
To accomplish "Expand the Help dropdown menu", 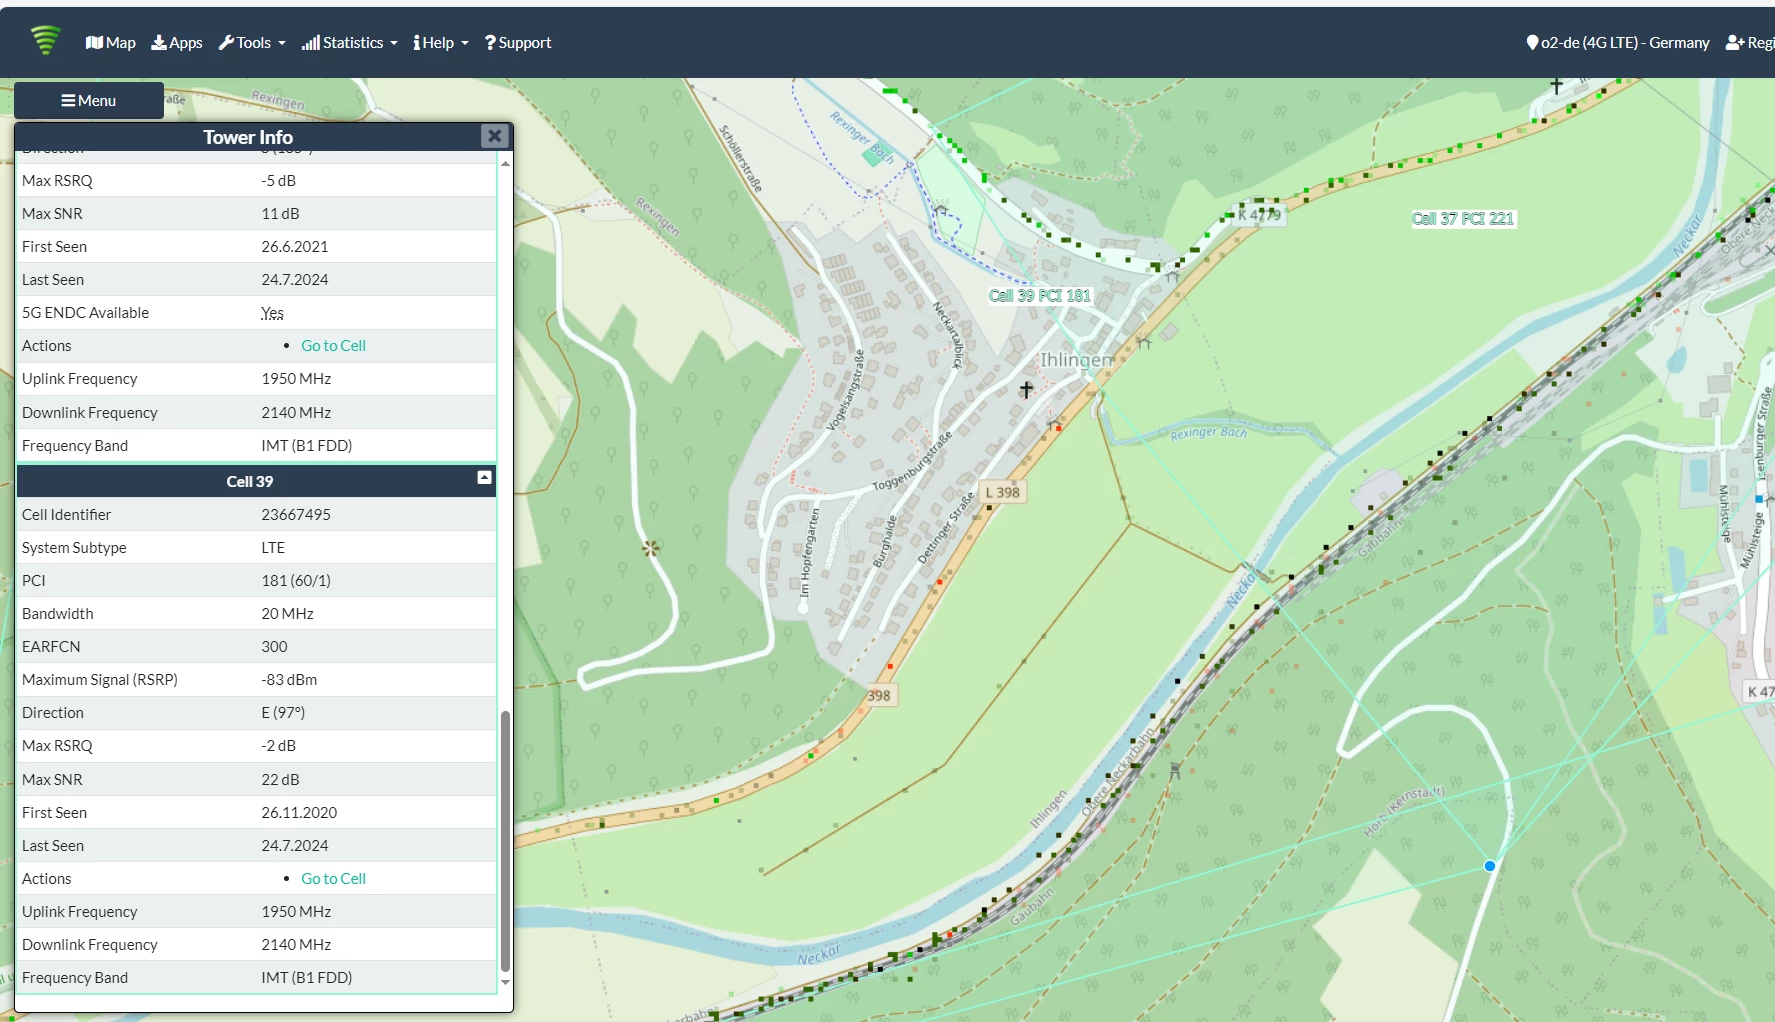I will (x=441, y=43).
